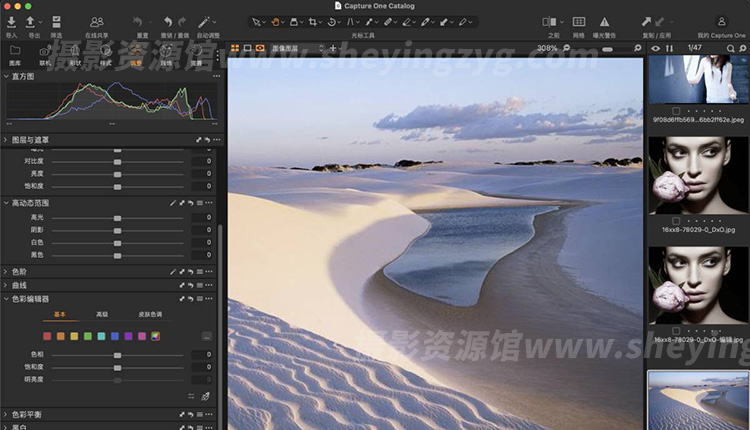
Task: Expand the Levels (色阶) panel
Action: (x=7, y=271)
